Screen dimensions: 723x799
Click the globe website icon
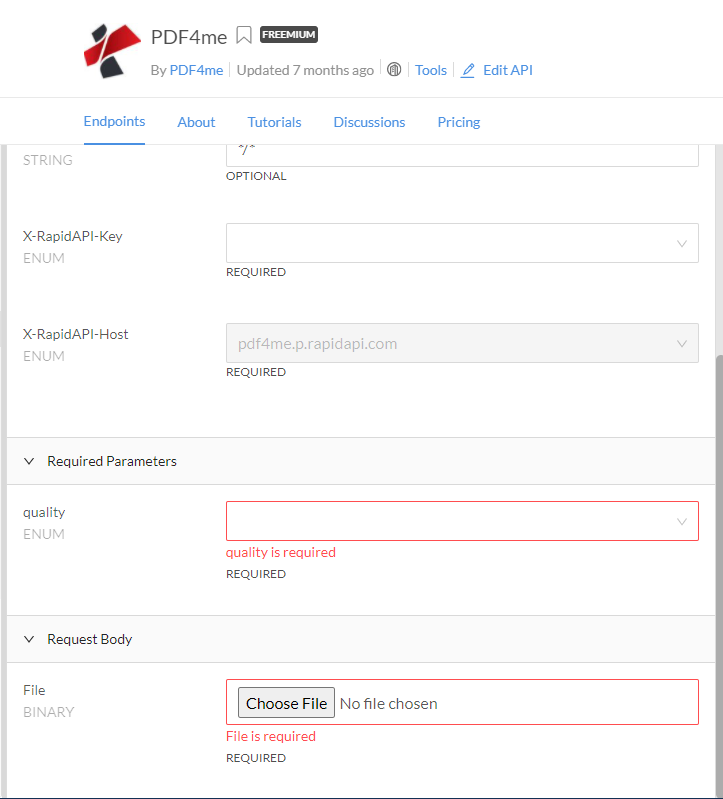(x=394, y=69)
